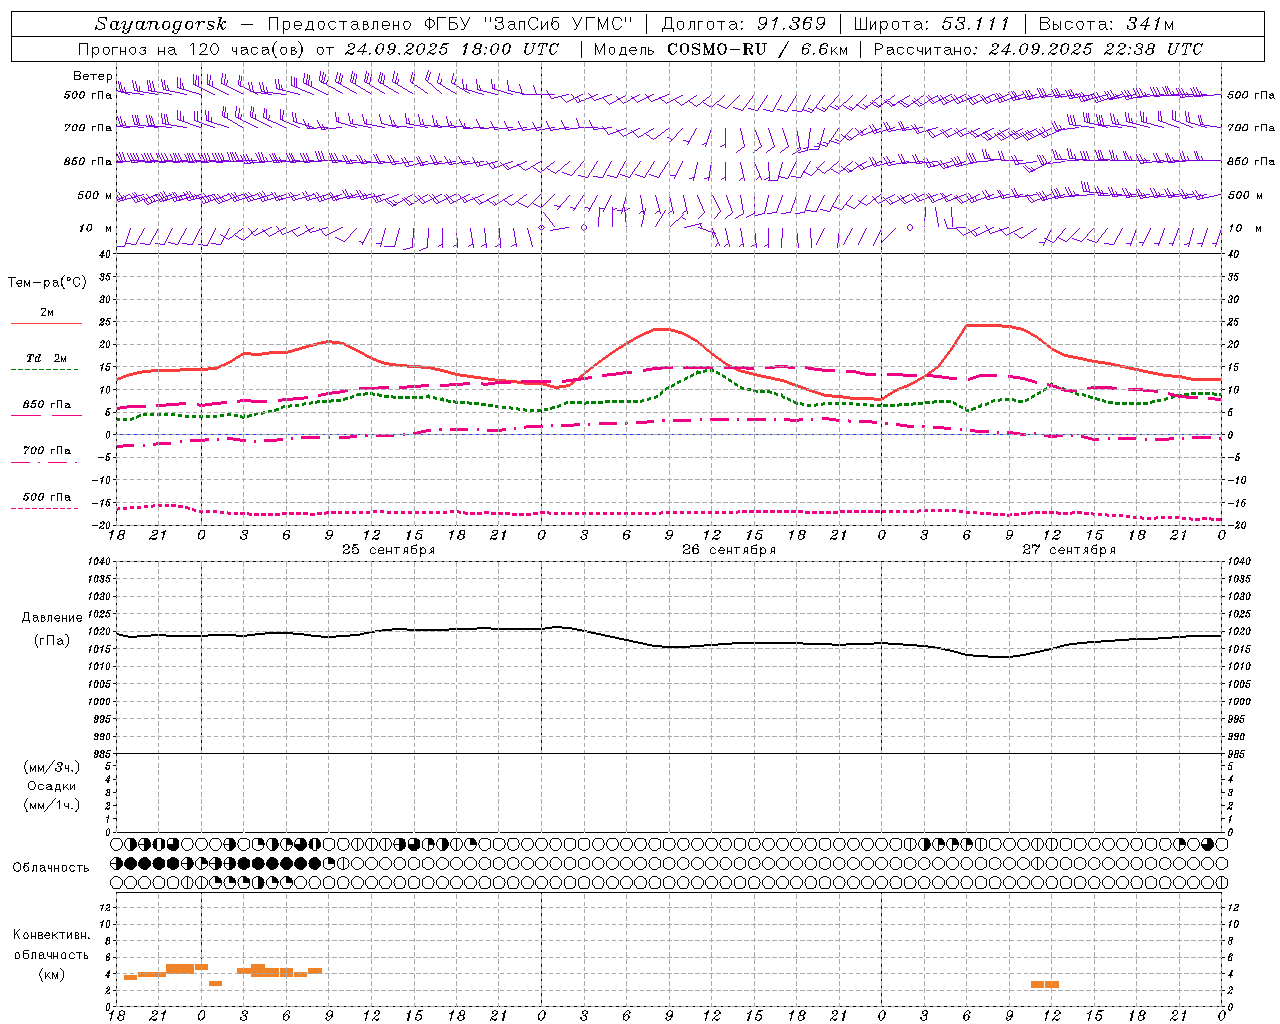This screenshot has width=1280, height=1024.
Task: Select the 27 сентября date marker
Action: (1069, 550)
